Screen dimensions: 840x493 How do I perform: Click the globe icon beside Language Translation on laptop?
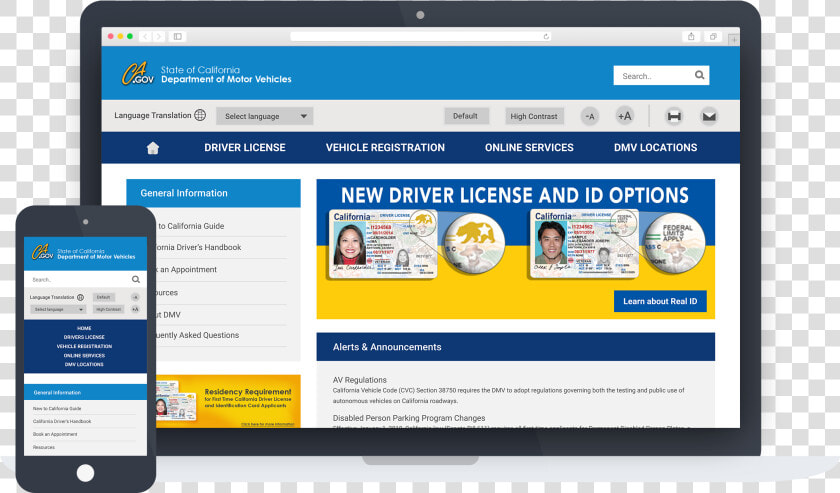pos(200,115)
